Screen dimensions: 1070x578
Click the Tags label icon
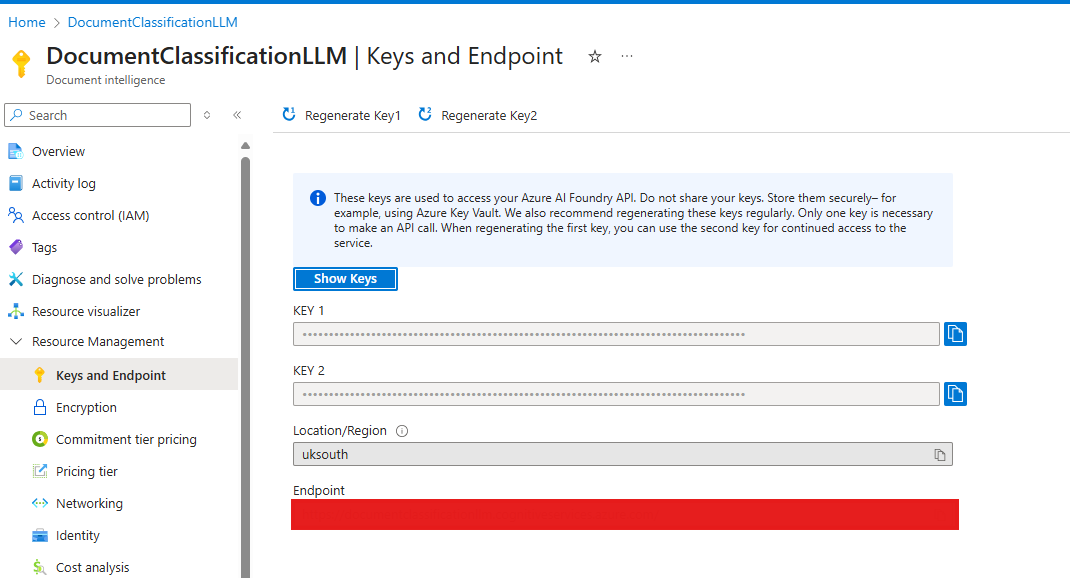16,247
